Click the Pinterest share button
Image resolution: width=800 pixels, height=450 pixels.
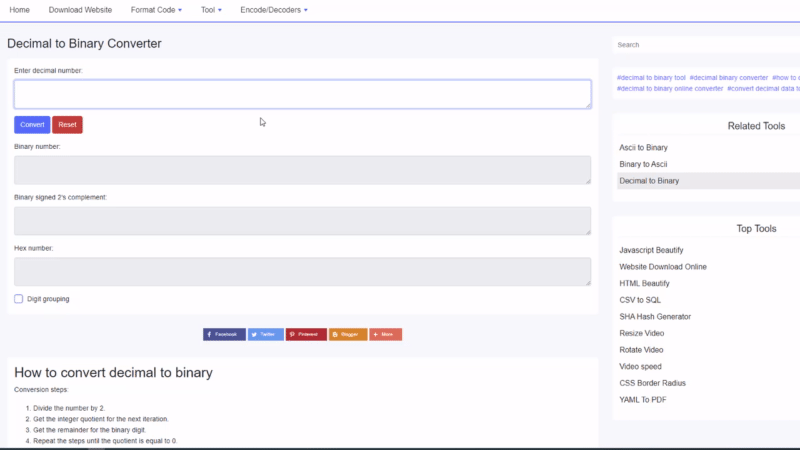pos(306,334)
